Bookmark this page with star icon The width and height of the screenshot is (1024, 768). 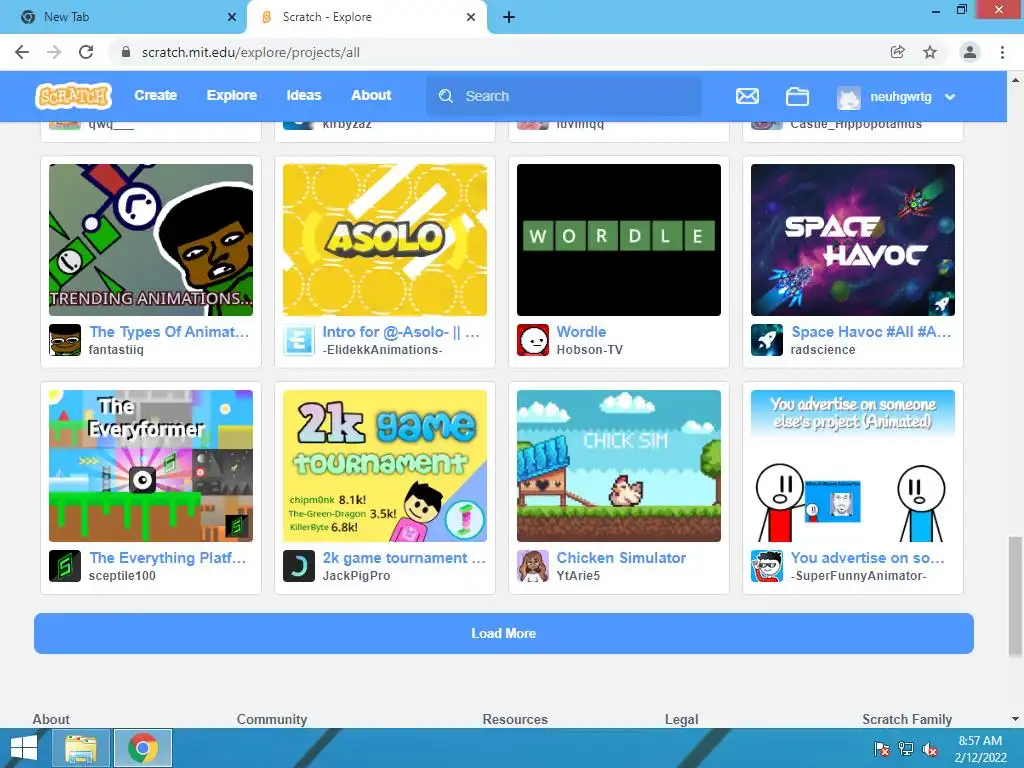click(930, 52)
